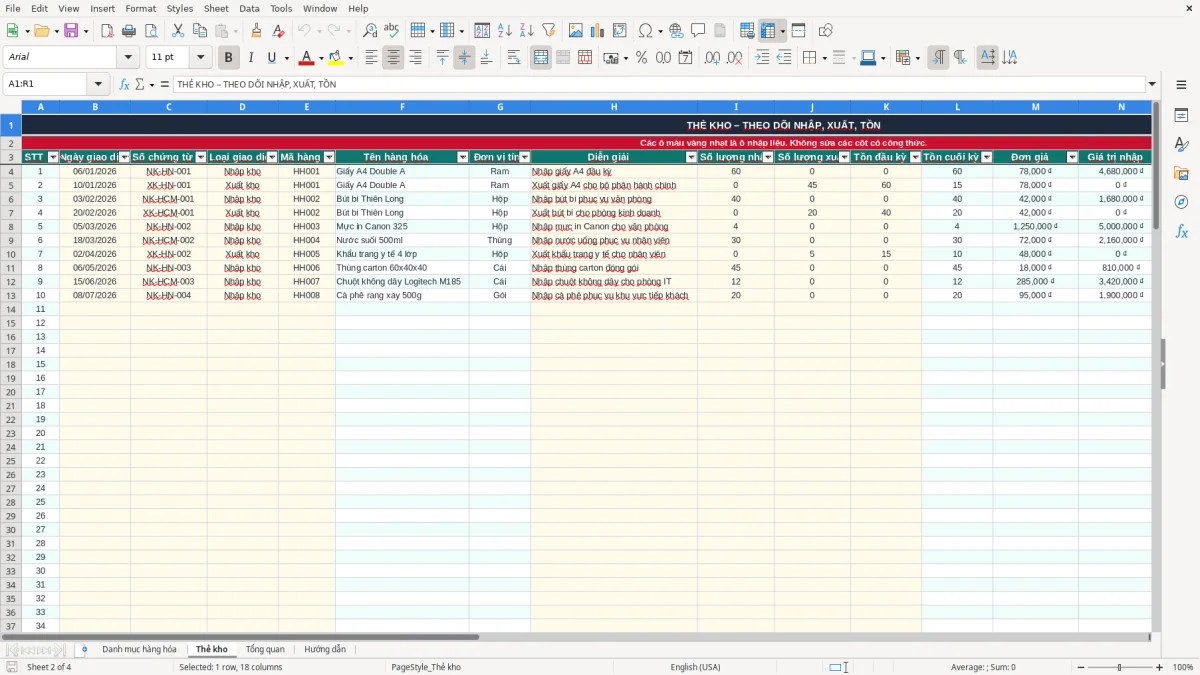Export directly as PDF
1200x675 pixels.
pyautogui.click(x=107, y=31)
